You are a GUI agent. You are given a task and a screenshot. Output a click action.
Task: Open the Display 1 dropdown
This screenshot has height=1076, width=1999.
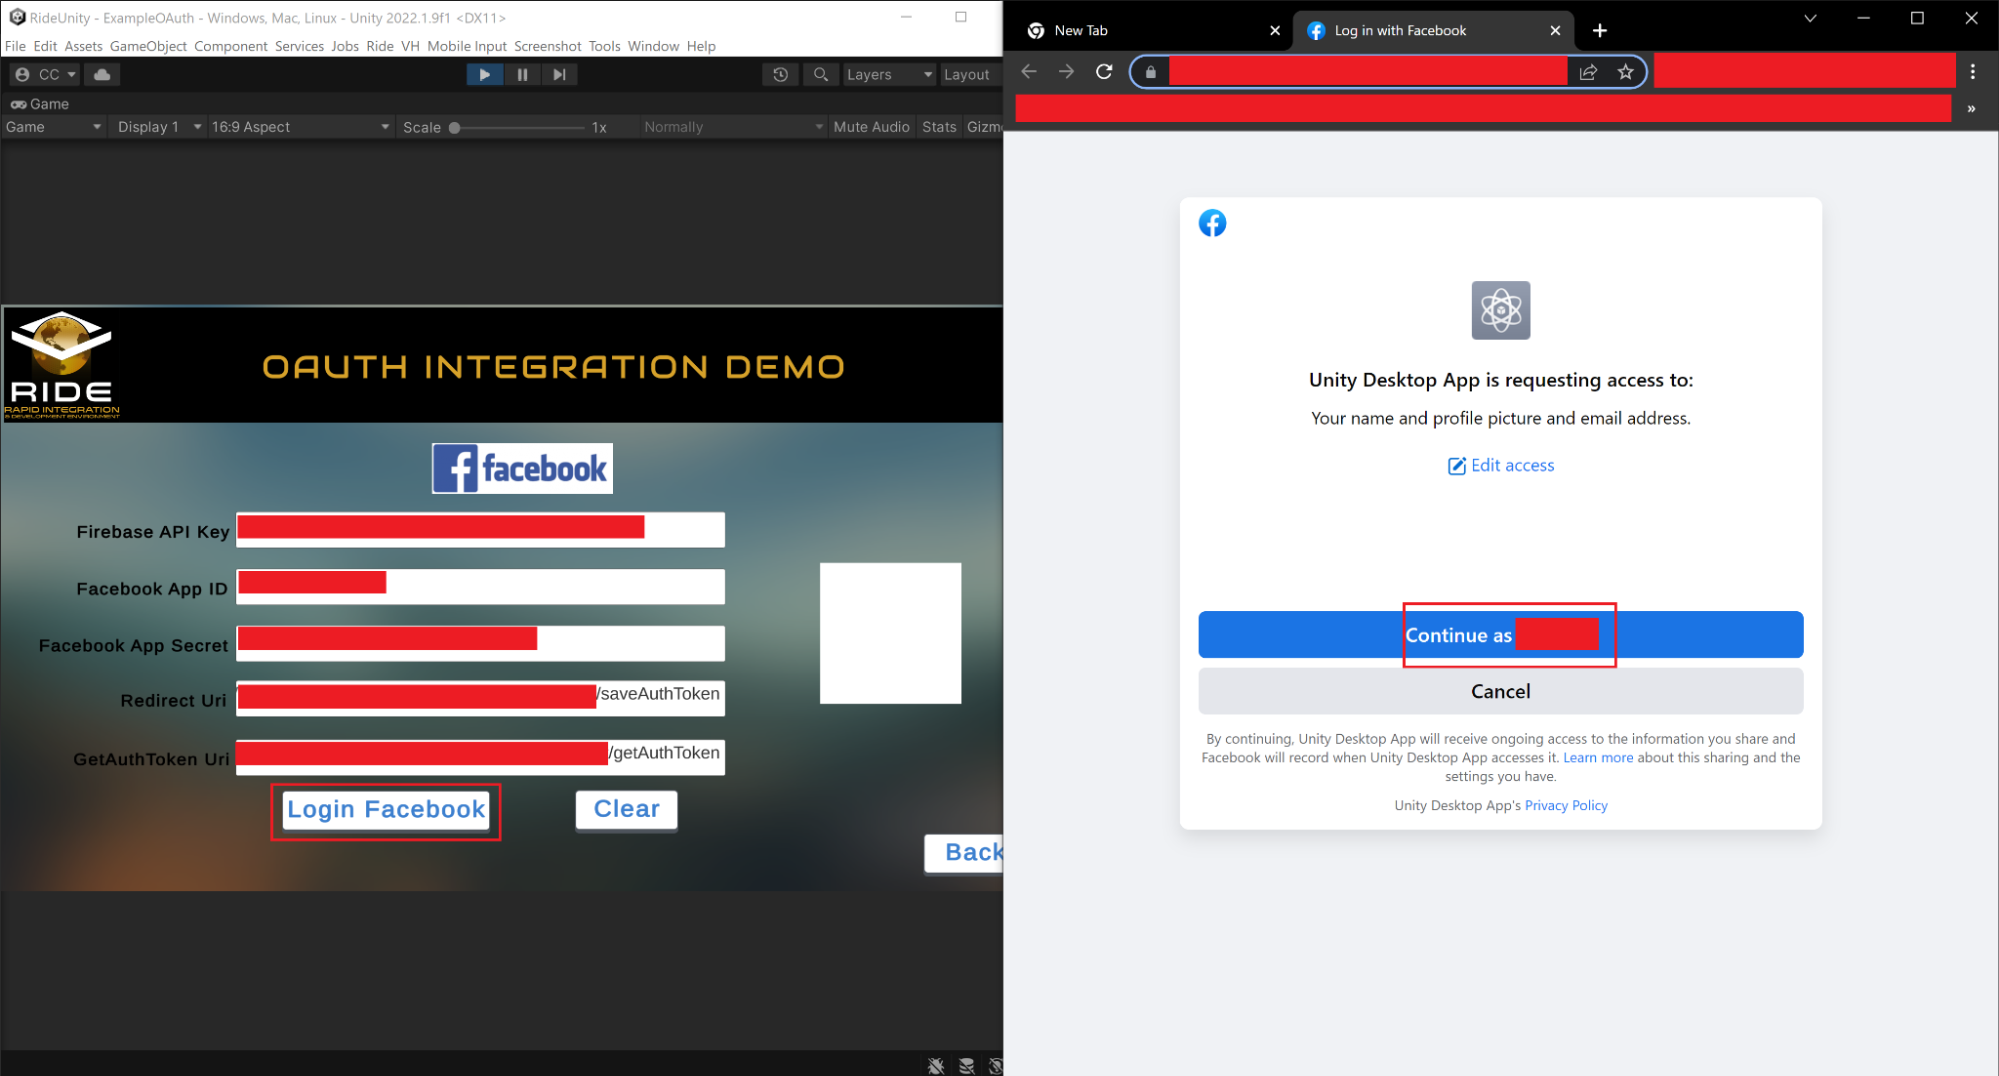pos(158,127)
